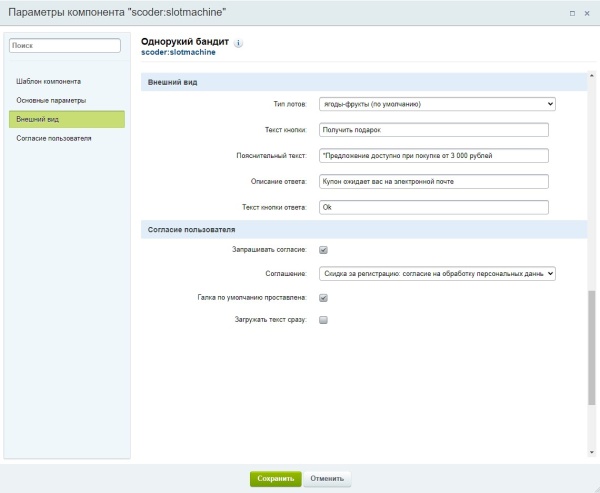Click the Пояснительный текст field

pyautogui.click(x=433, y=155)
